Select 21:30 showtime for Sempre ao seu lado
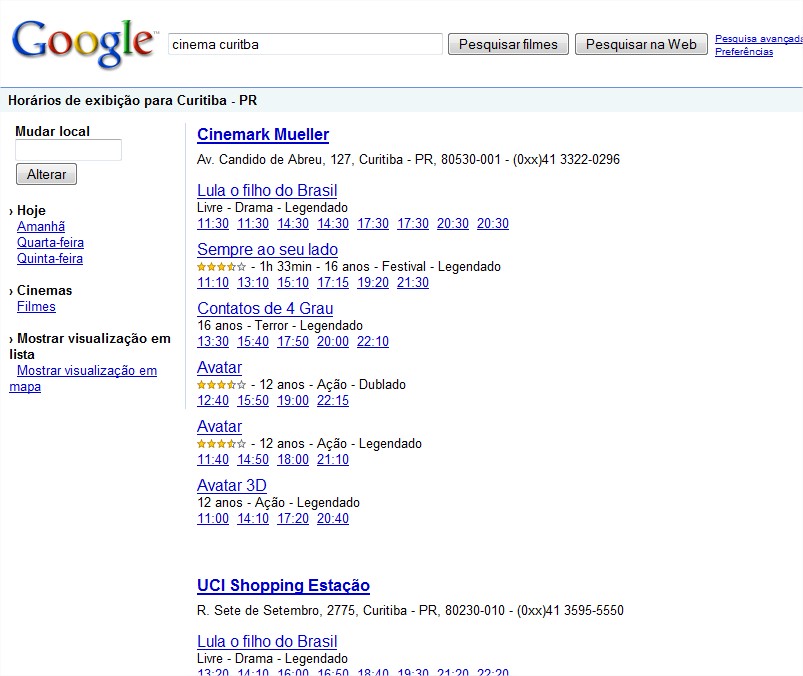This screenshot has width=803, height=676. [413, 282]
